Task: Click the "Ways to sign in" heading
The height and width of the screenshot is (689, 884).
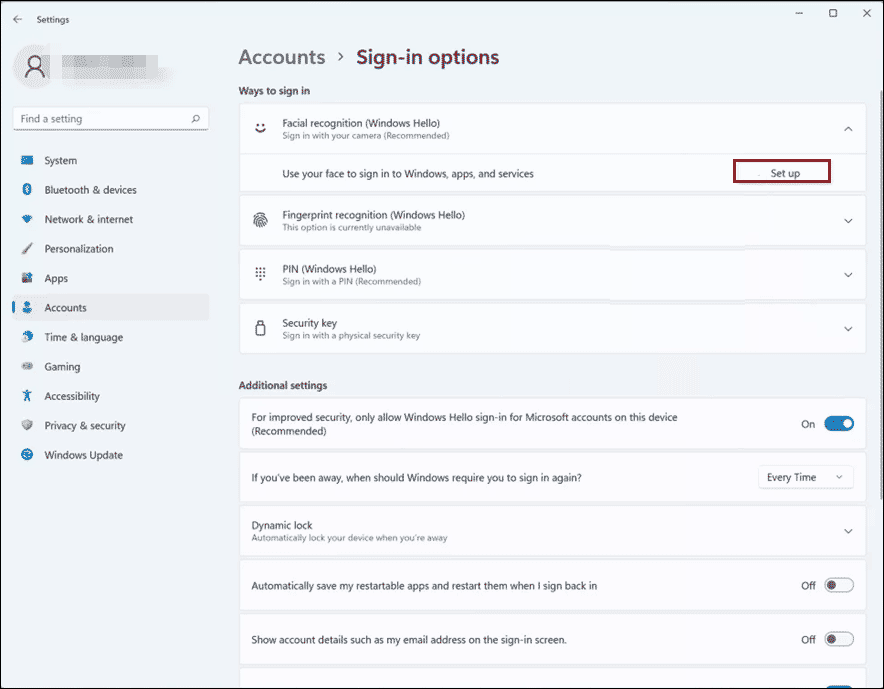Action: [x=274, y=91]
